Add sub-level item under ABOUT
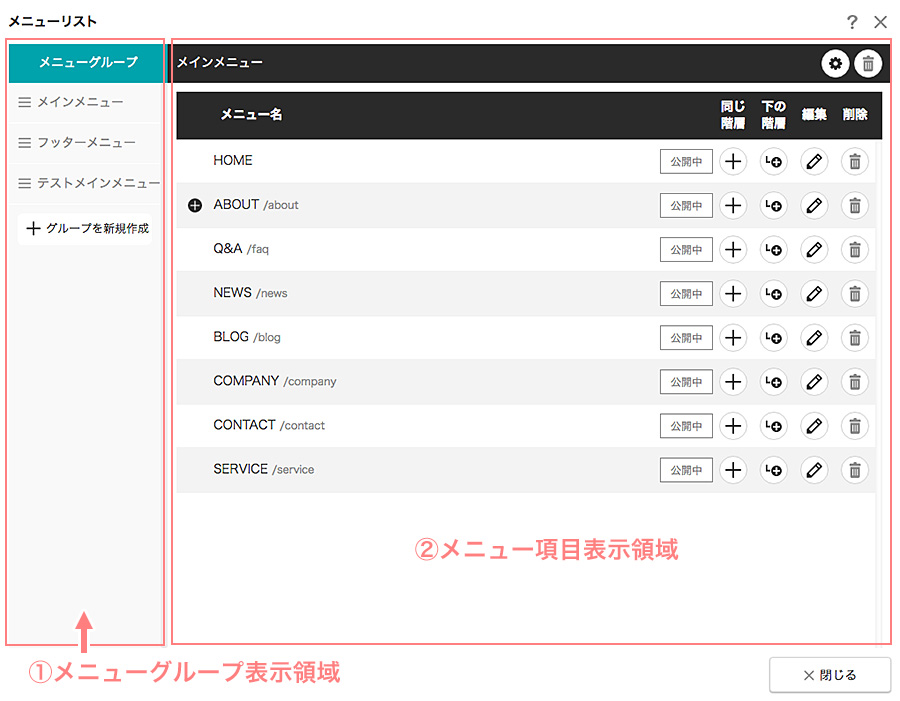This screenshot has height=701, width=900. [774, 206]
